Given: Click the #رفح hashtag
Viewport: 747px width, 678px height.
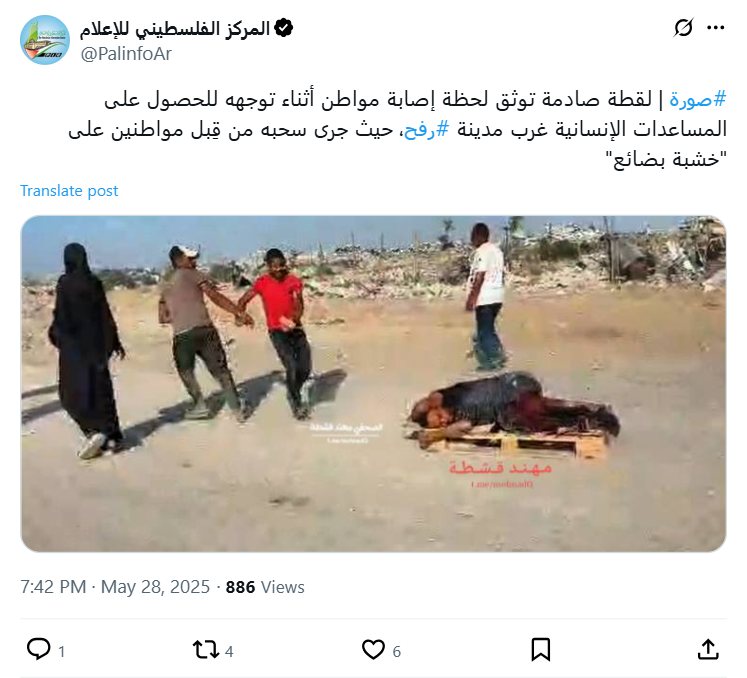Looking at the screenshot, I should pyautogui.click(x=427, y=130).
